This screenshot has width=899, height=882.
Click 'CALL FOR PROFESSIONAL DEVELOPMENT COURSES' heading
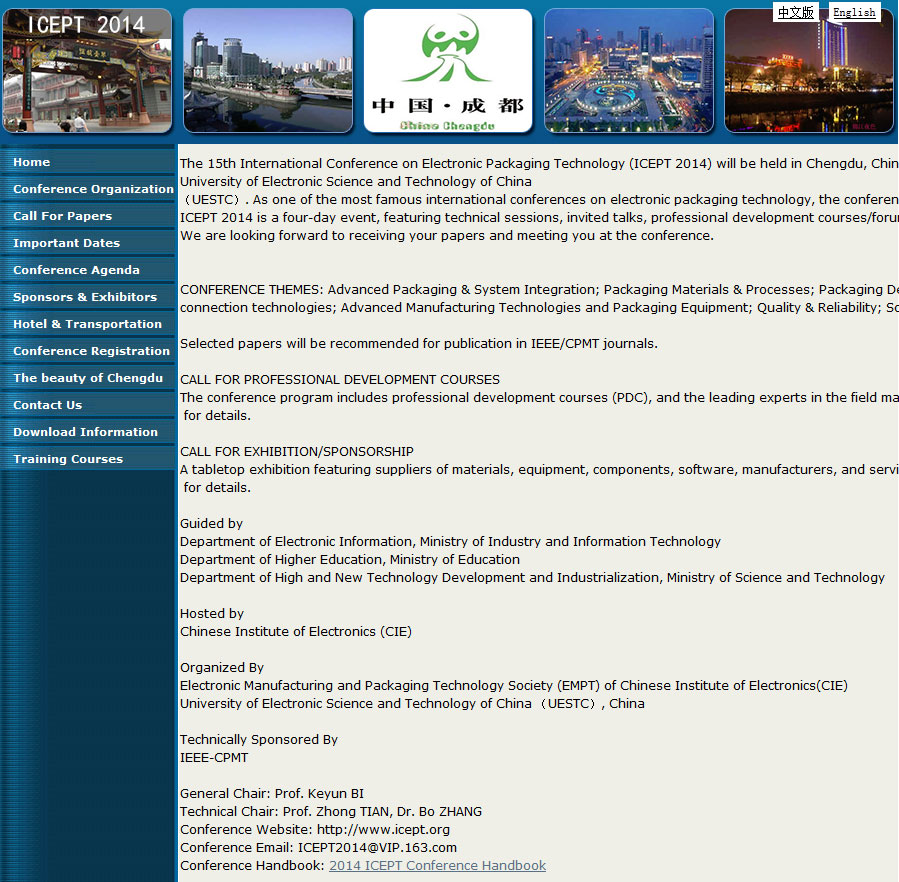[340, 380]
